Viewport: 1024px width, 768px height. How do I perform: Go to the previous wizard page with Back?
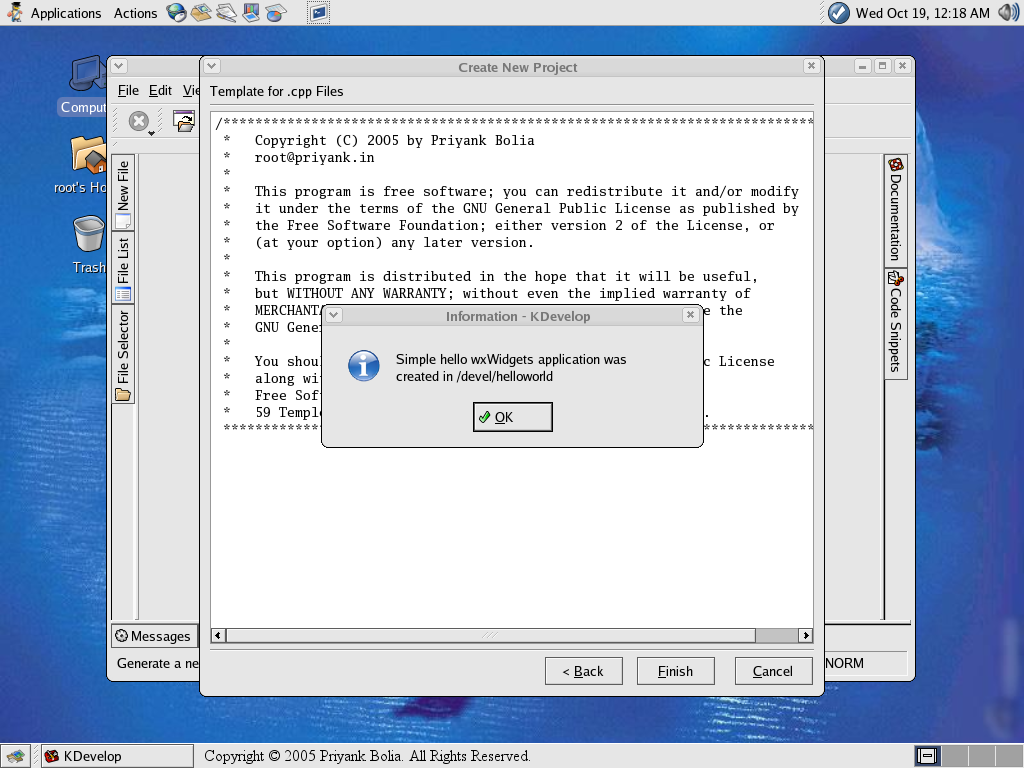tap(584, 671)
